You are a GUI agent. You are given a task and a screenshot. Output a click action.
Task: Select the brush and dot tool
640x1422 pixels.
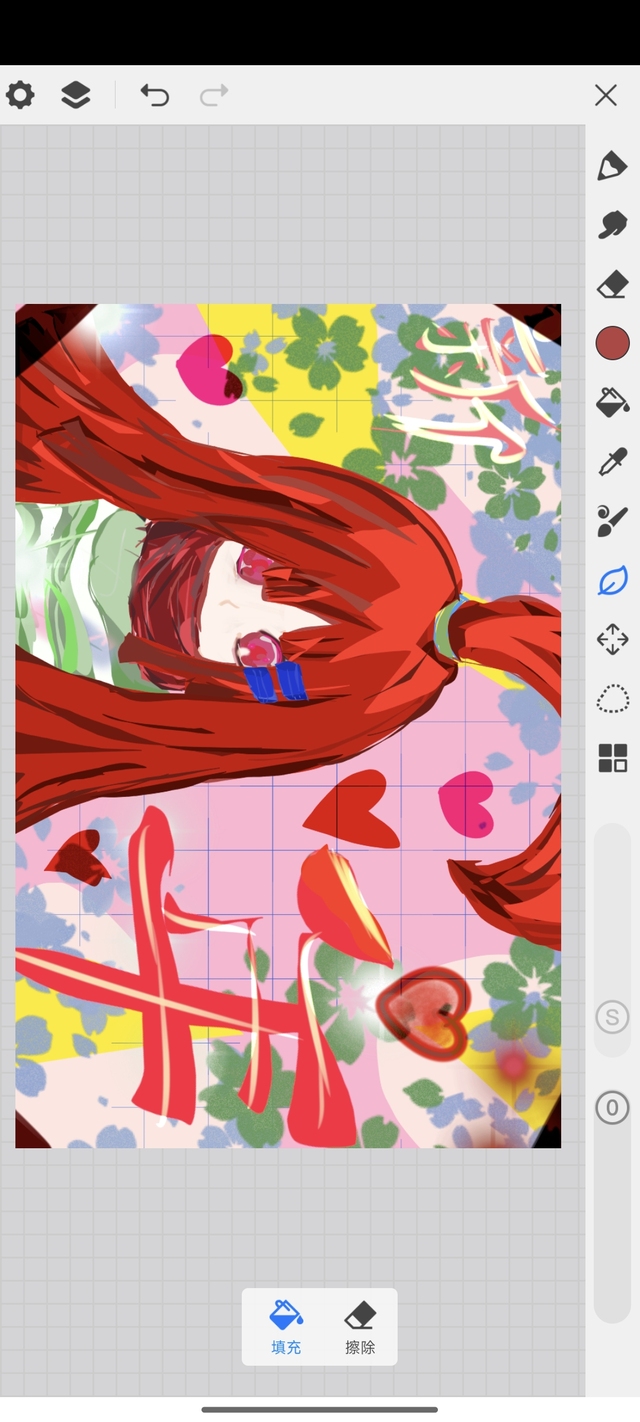[612, 521]
